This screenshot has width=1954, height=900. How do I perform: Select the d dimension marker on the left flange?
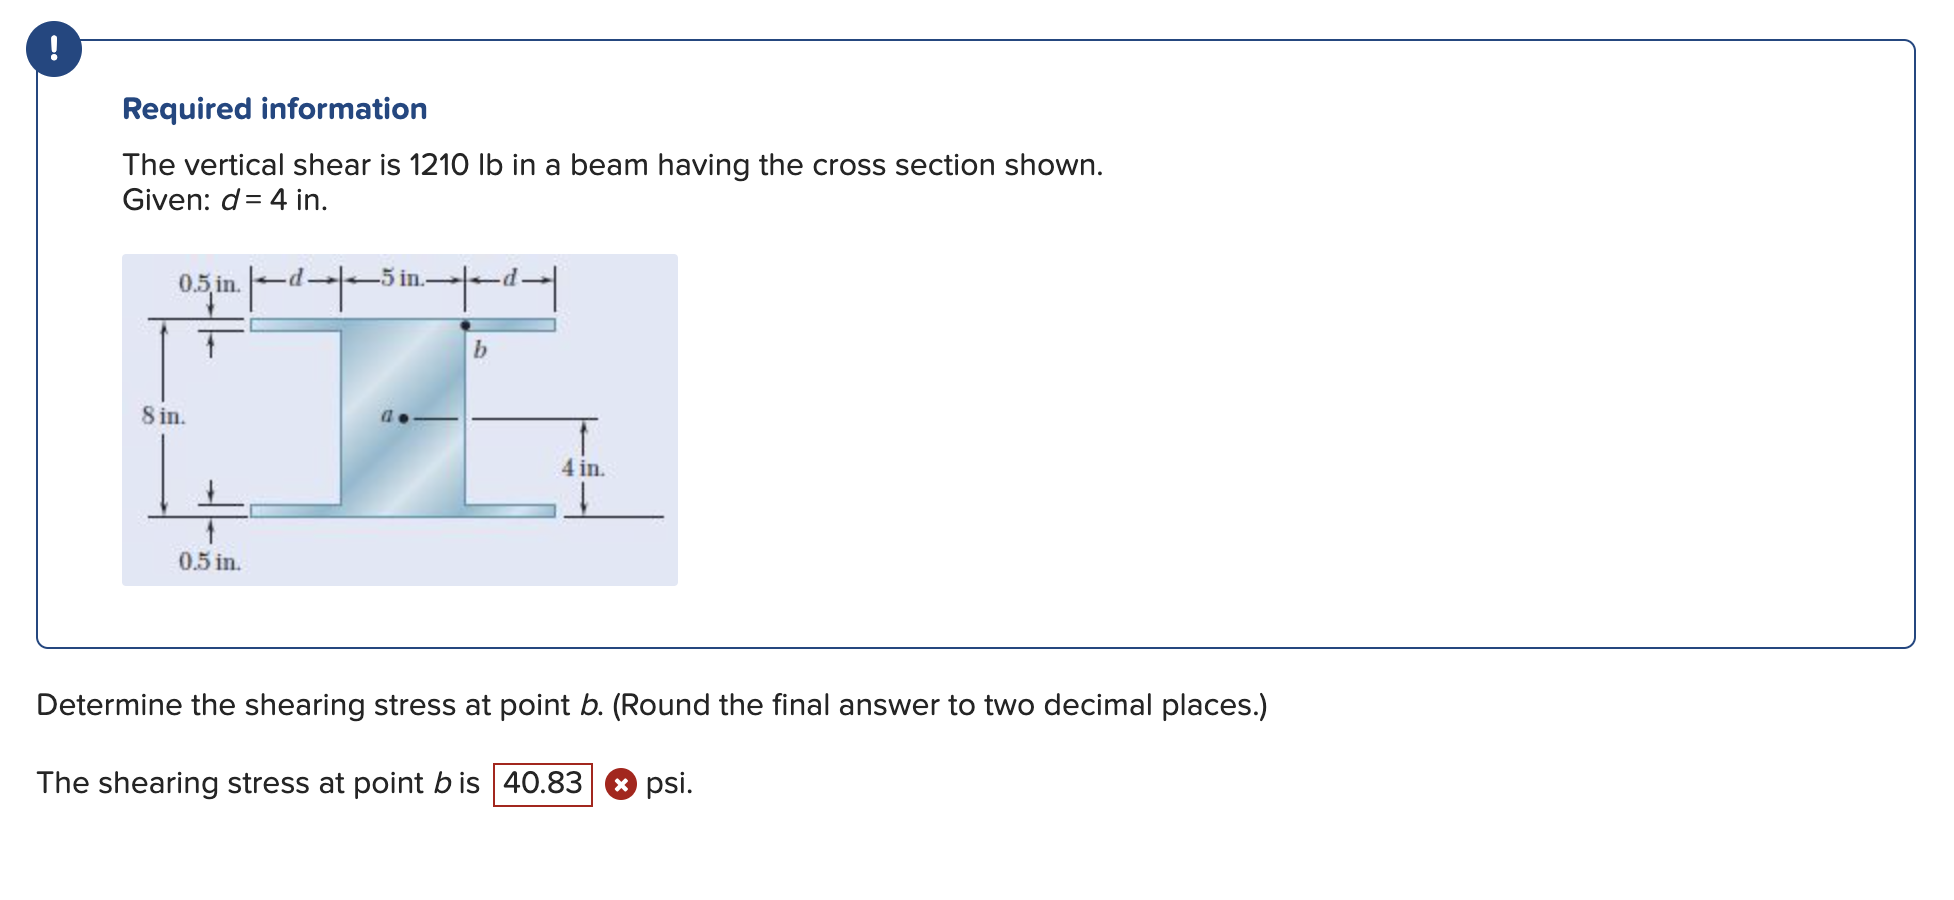point(295,279)
